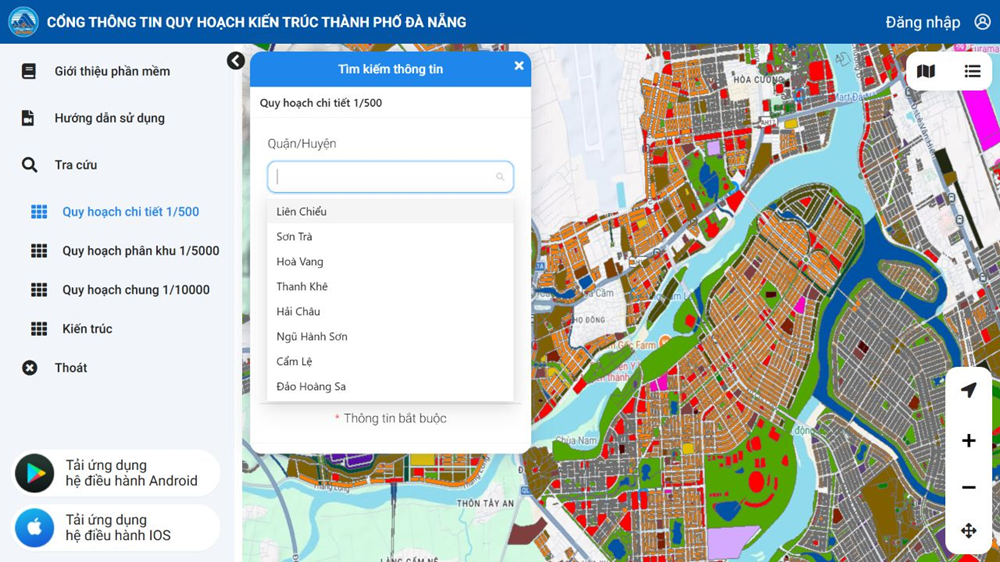
Task: Click the Google Play store icon
Action: pos(34,473)
